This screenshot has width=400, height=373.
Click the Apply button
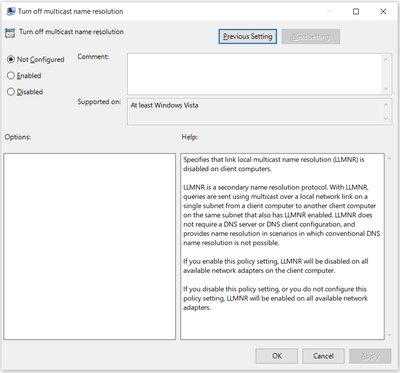(370, 356)
